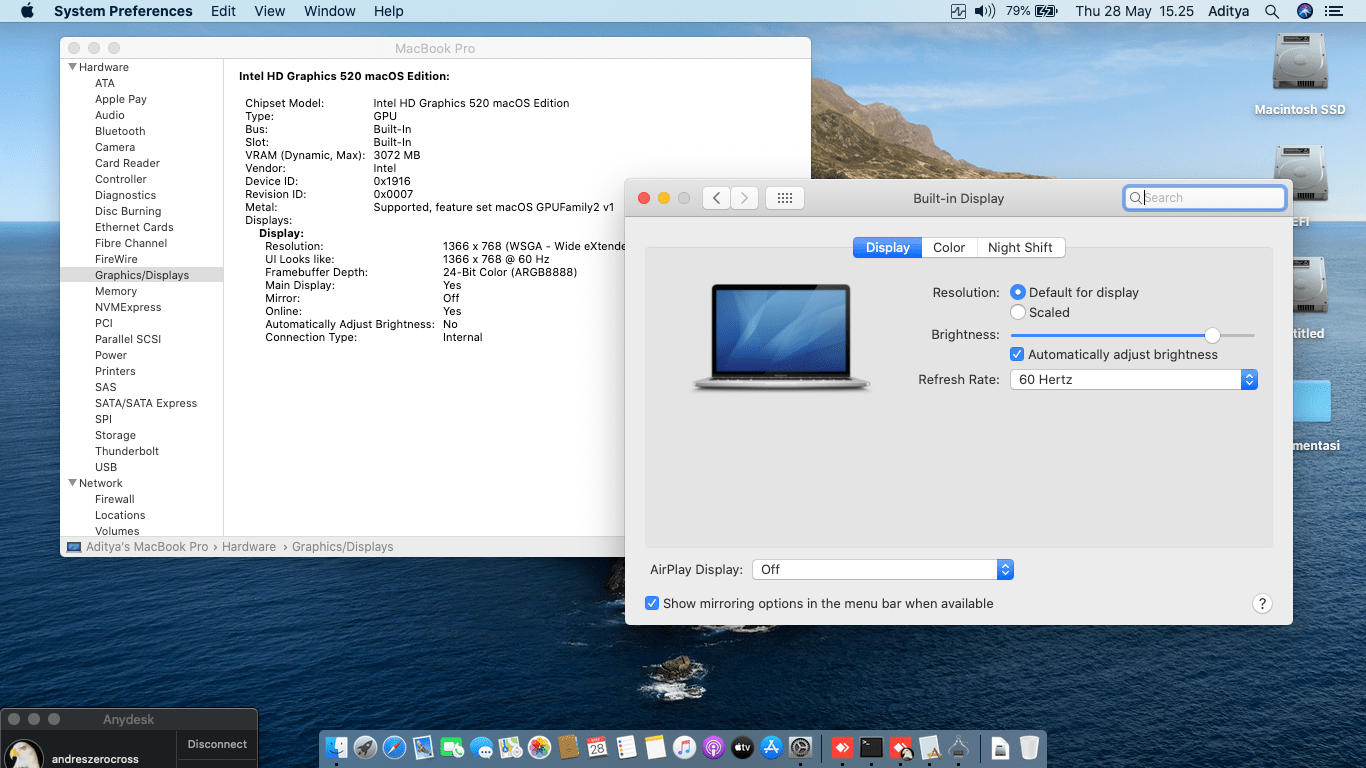The image size is (1366, 768).
Task: Click the forward arrow in Built-in Display
Action: (x=744, y=198)
